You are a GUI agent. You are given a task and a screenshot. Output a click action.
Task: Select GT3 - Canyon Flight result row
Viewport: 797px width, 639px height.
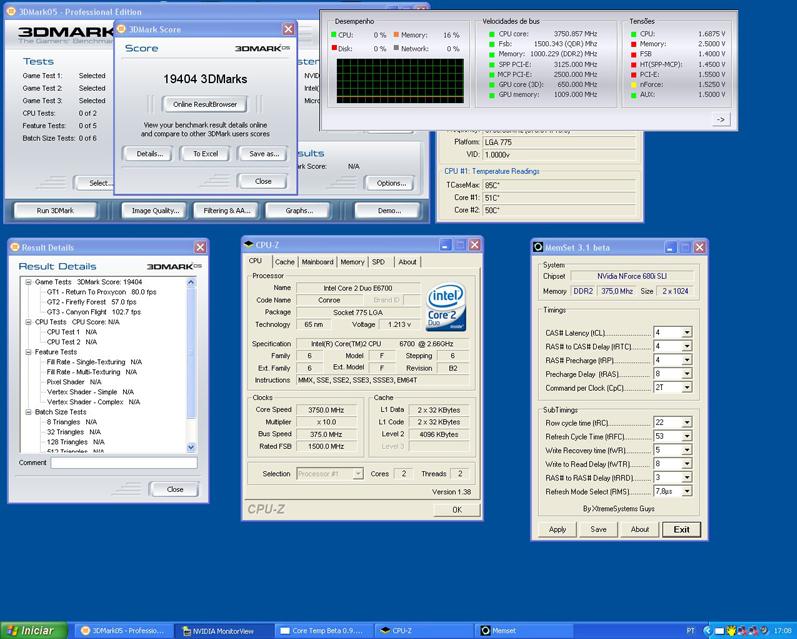pyautogui.click(x=94, y=312)
